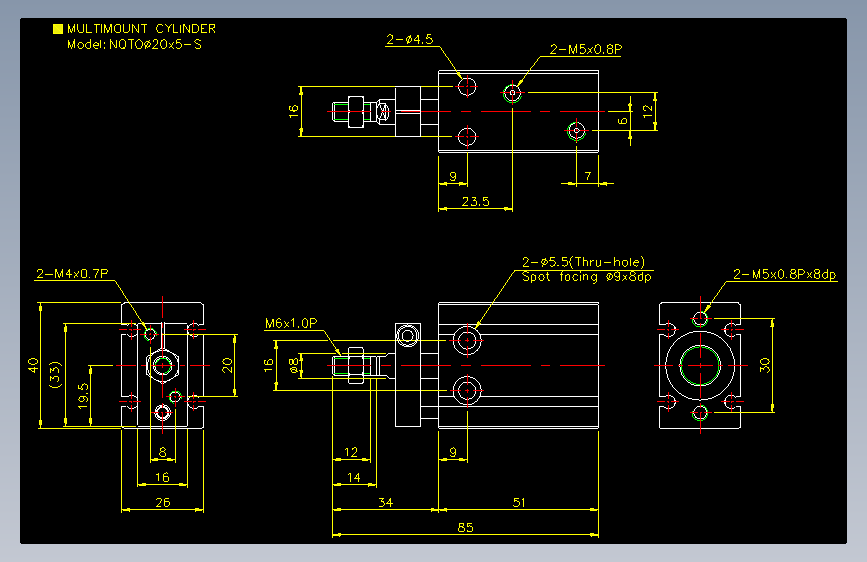Screen dimensions: 867x562
Task: Click the 7 dimension value
Action: pyautogui.click(x=588, y=176)
